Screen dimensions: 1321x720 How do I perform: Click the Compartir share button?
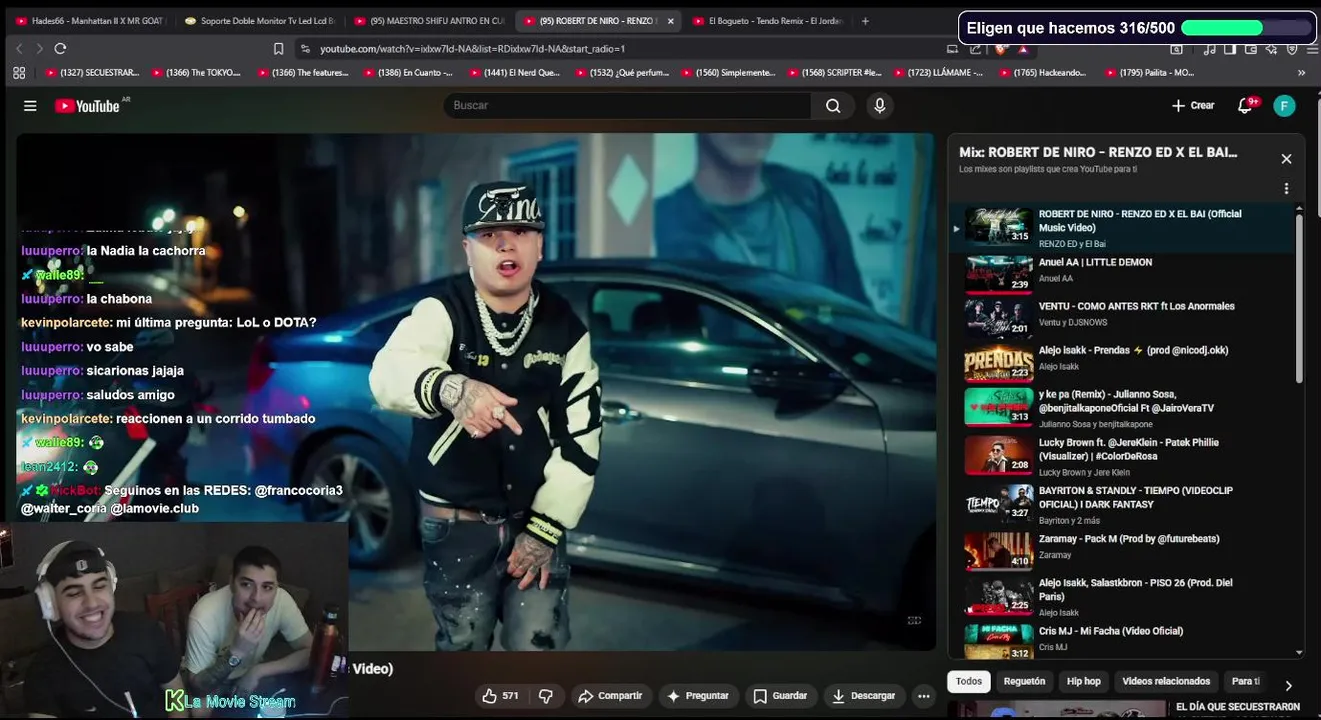point(610,696)
